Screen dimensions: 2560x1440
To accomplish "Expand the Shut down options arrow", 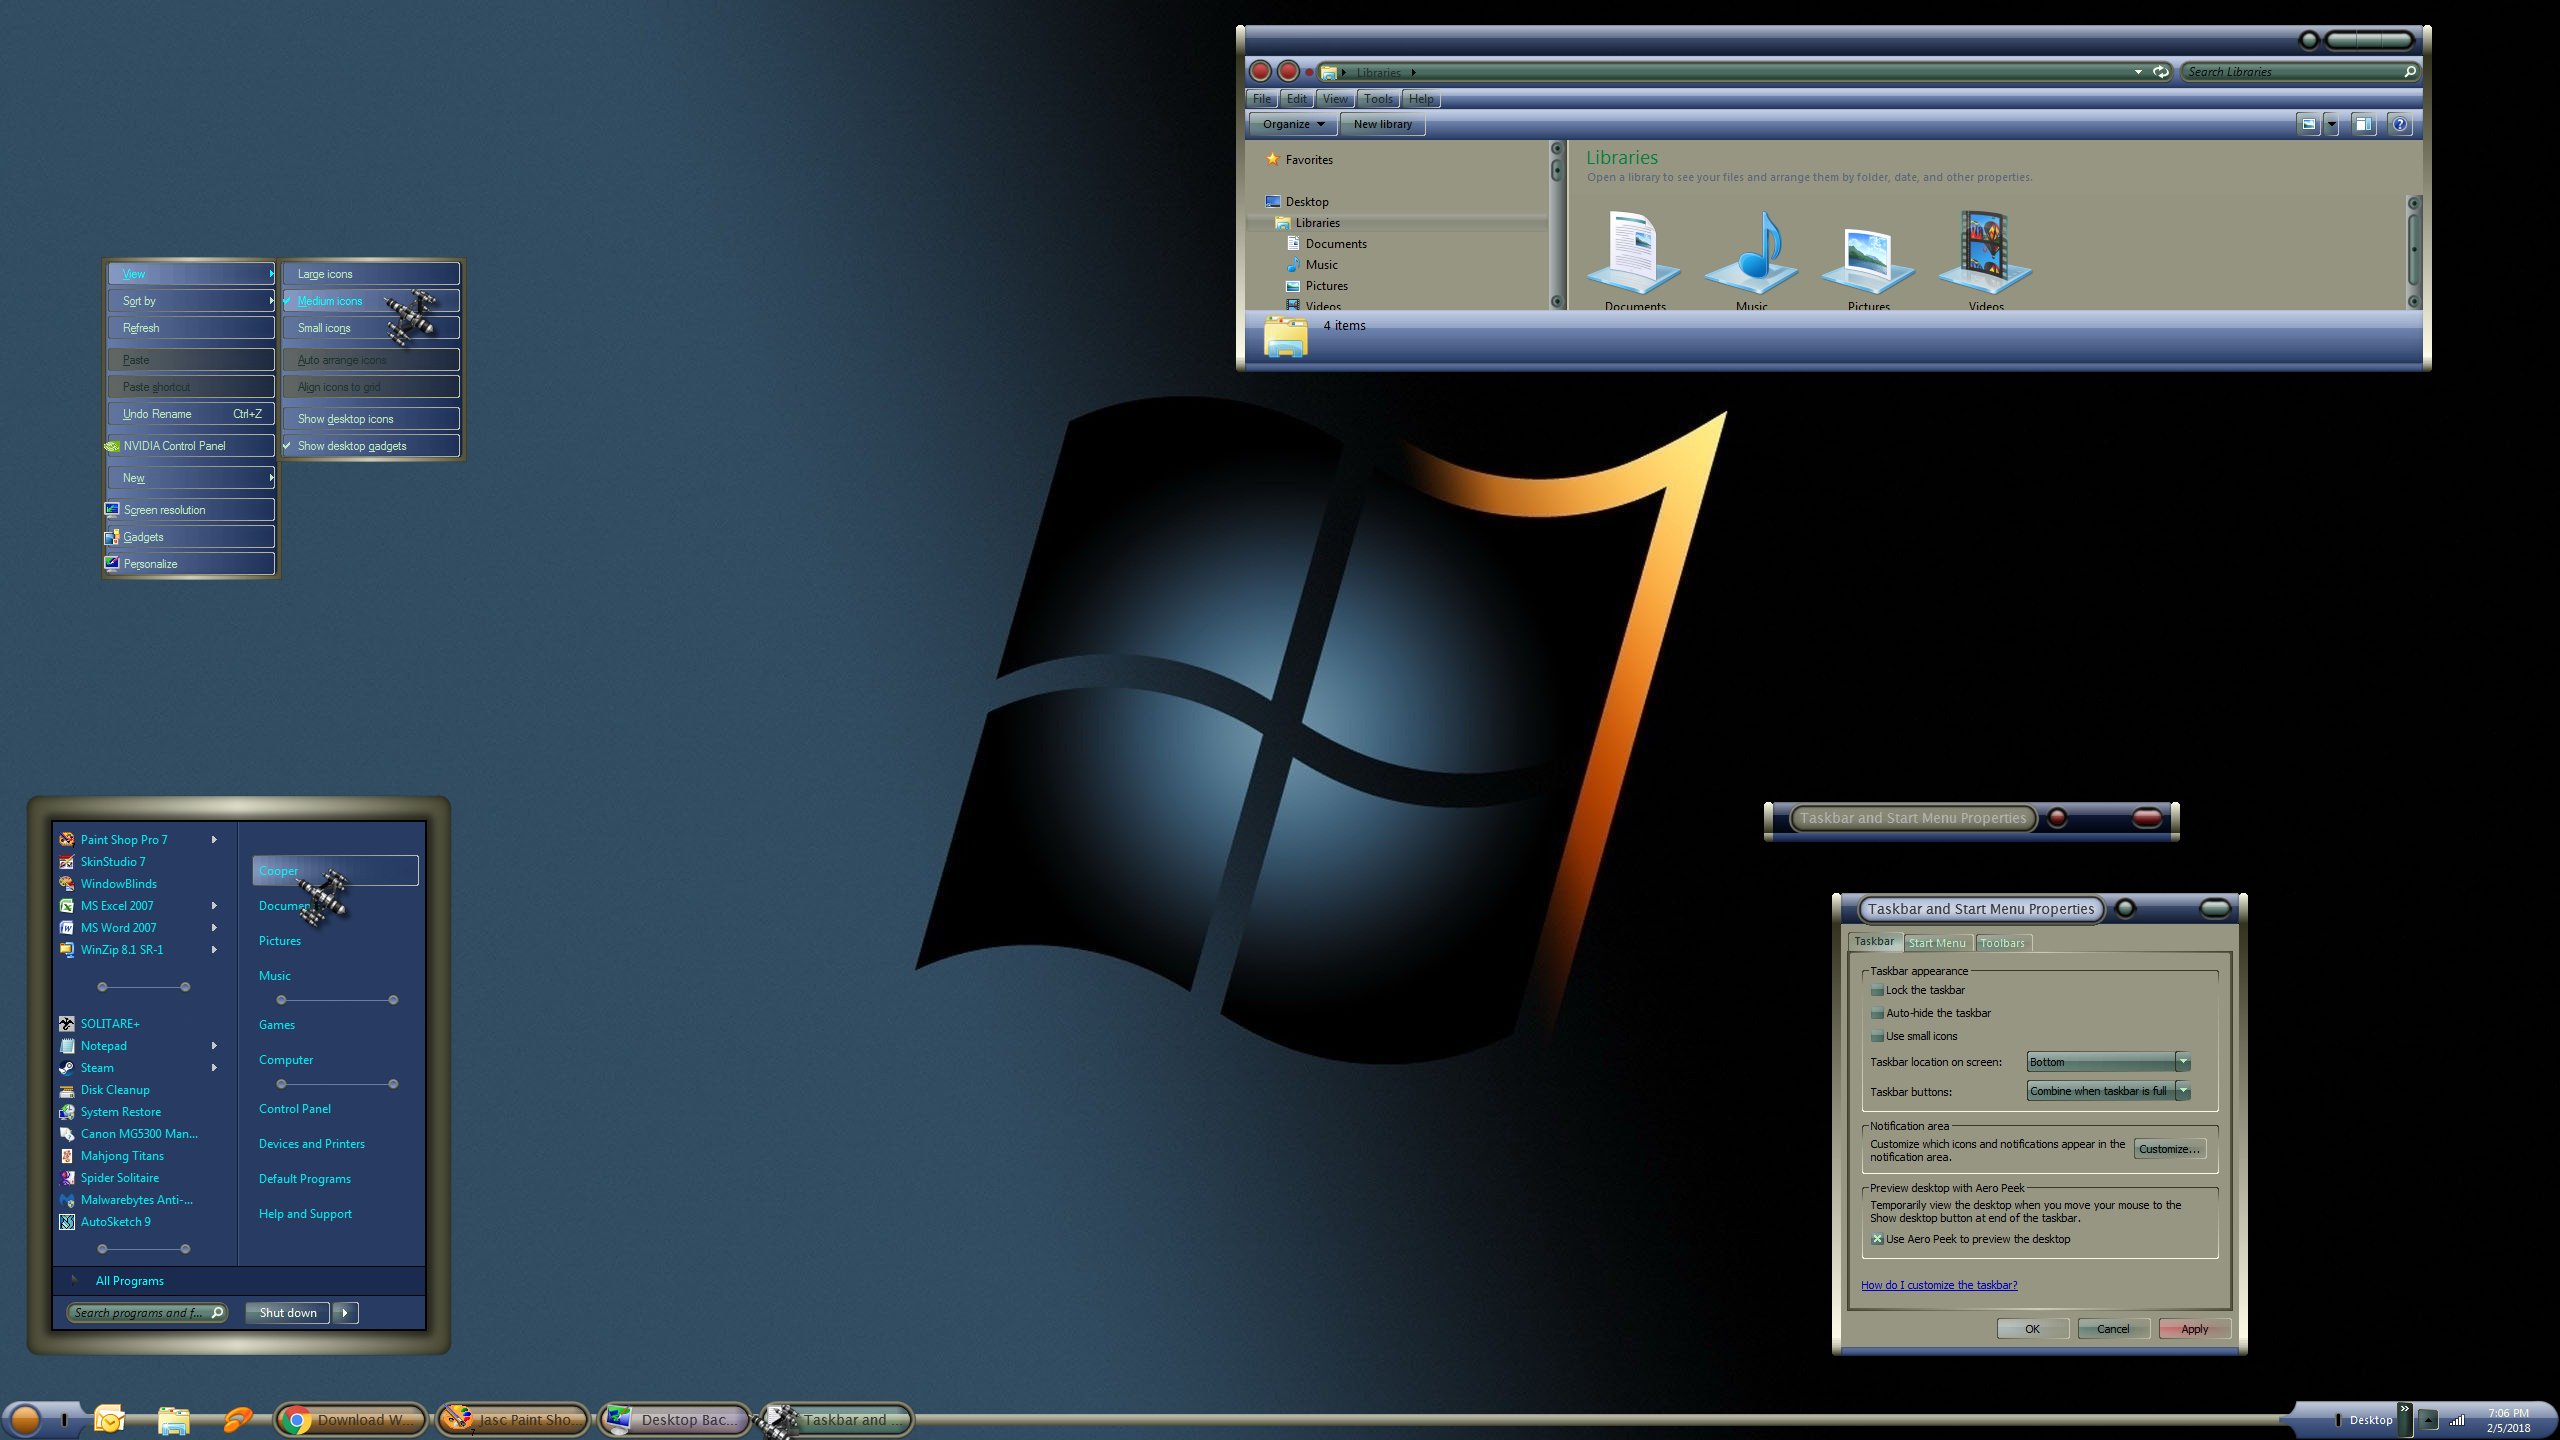I will pos(345,1313).
